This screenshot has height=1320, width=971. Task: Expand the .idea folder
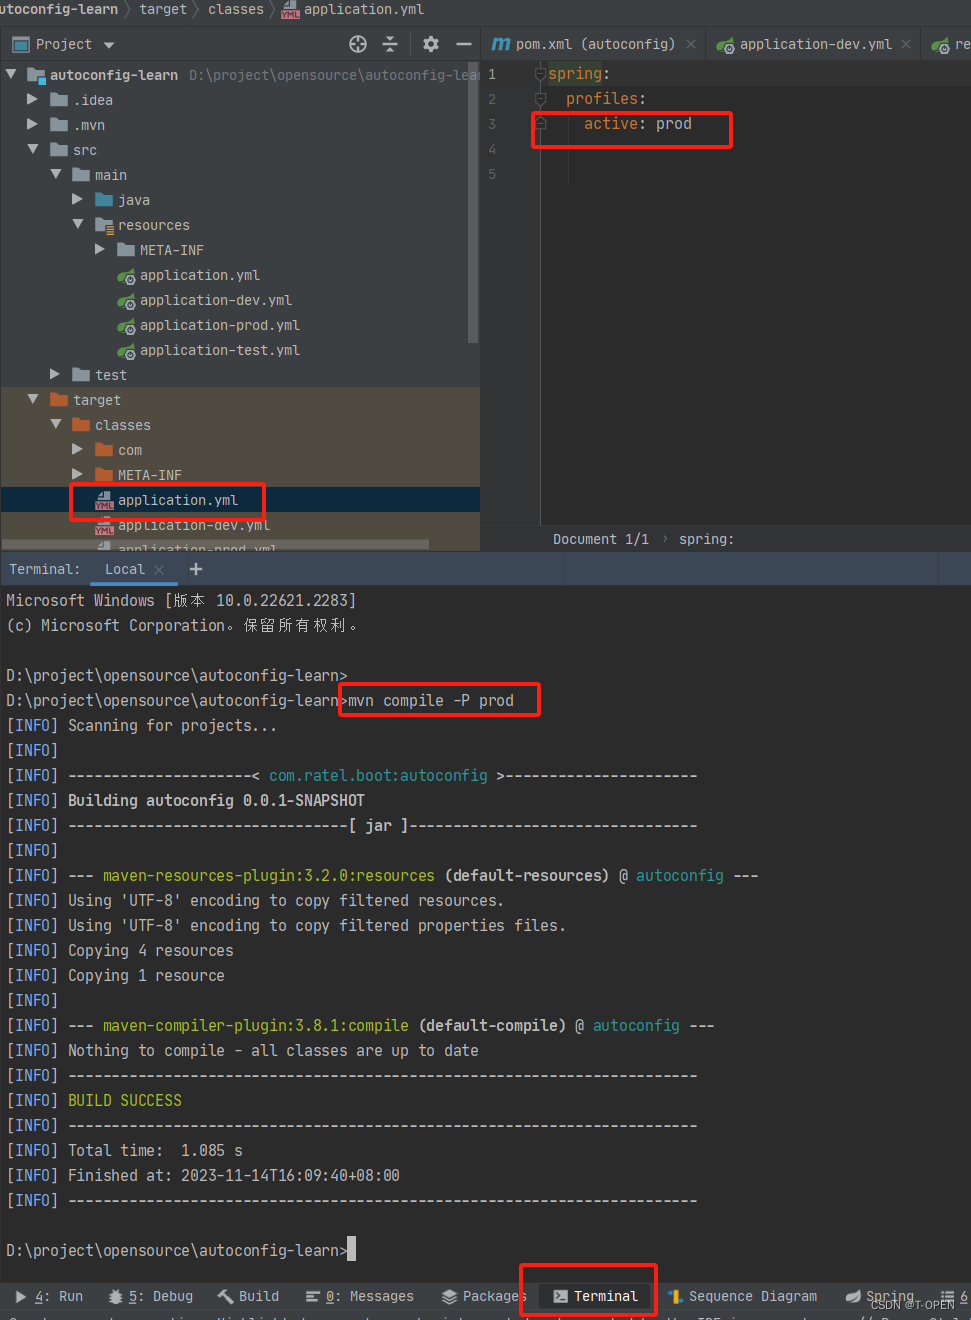(32, 100)
